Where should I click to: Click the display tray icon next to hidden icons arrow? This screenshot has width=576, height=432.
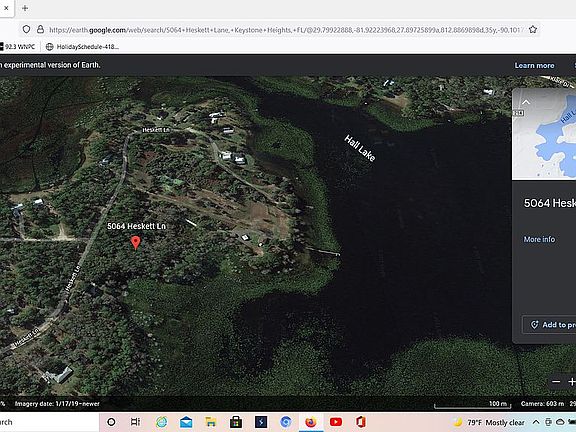(x=548, y=422)
